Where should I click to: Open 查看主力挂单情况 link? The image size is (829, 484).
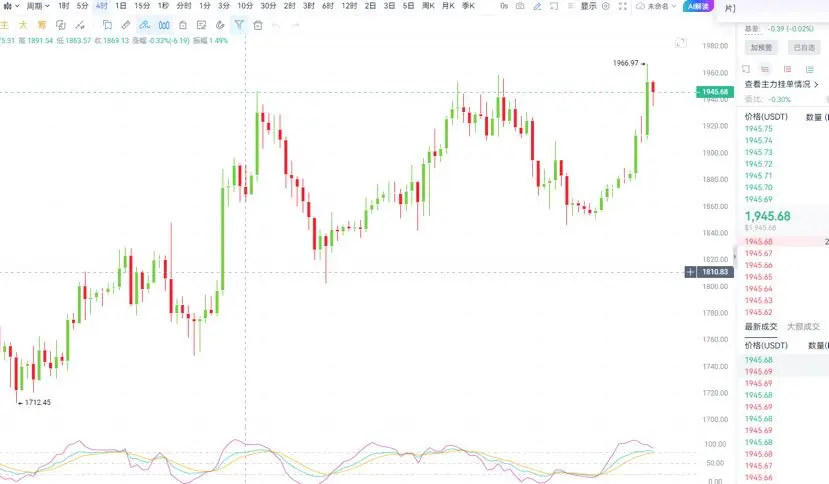point(781,84)
